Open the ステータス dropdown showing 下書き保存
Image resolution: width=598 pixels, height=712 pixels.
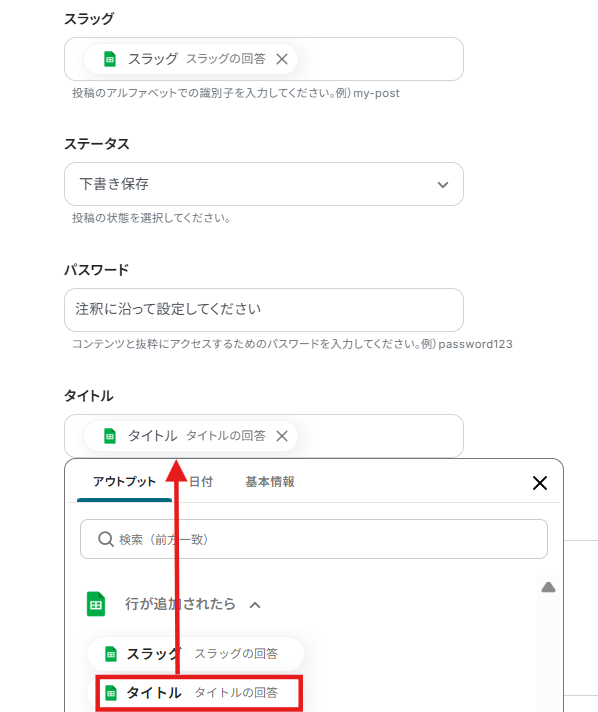tap(264, 184)
